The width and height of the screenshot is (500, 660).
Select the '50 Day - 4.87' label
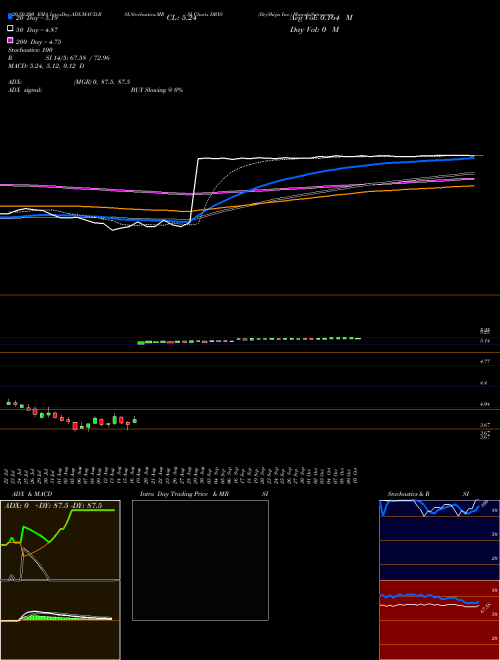point(37,30)
